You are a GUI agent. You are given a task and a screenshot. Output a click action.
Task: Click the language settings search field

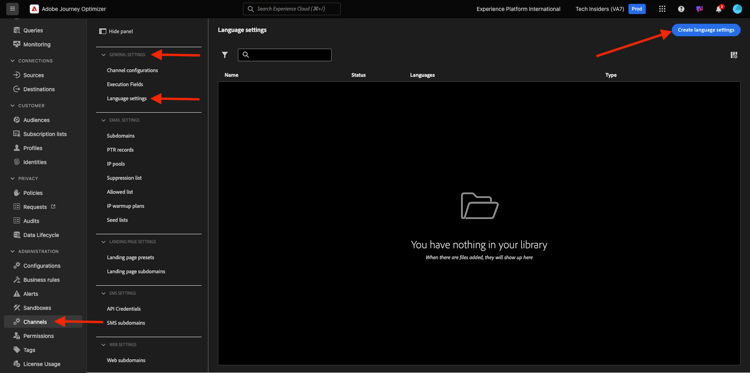click(285, 55)
